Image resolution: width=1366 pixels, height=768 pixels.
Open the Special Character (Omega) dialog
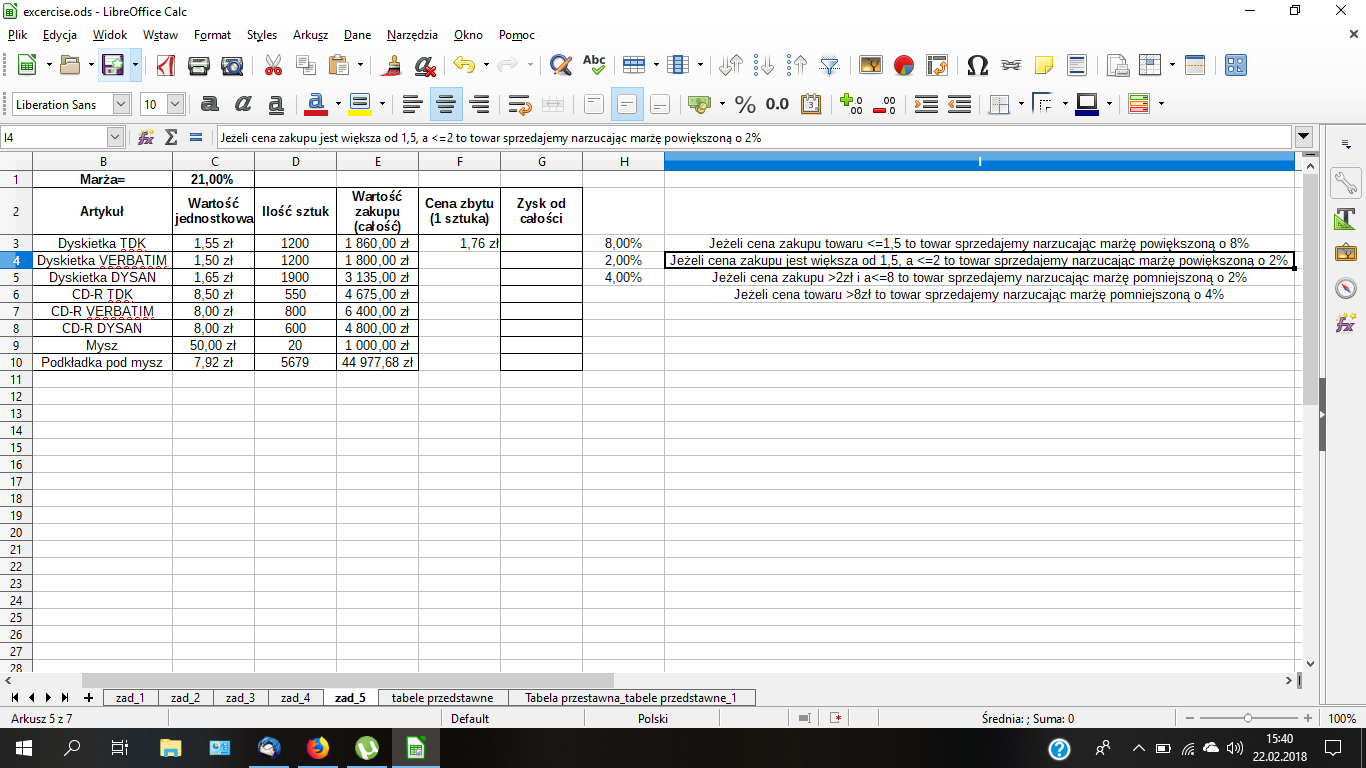point(978,66)
